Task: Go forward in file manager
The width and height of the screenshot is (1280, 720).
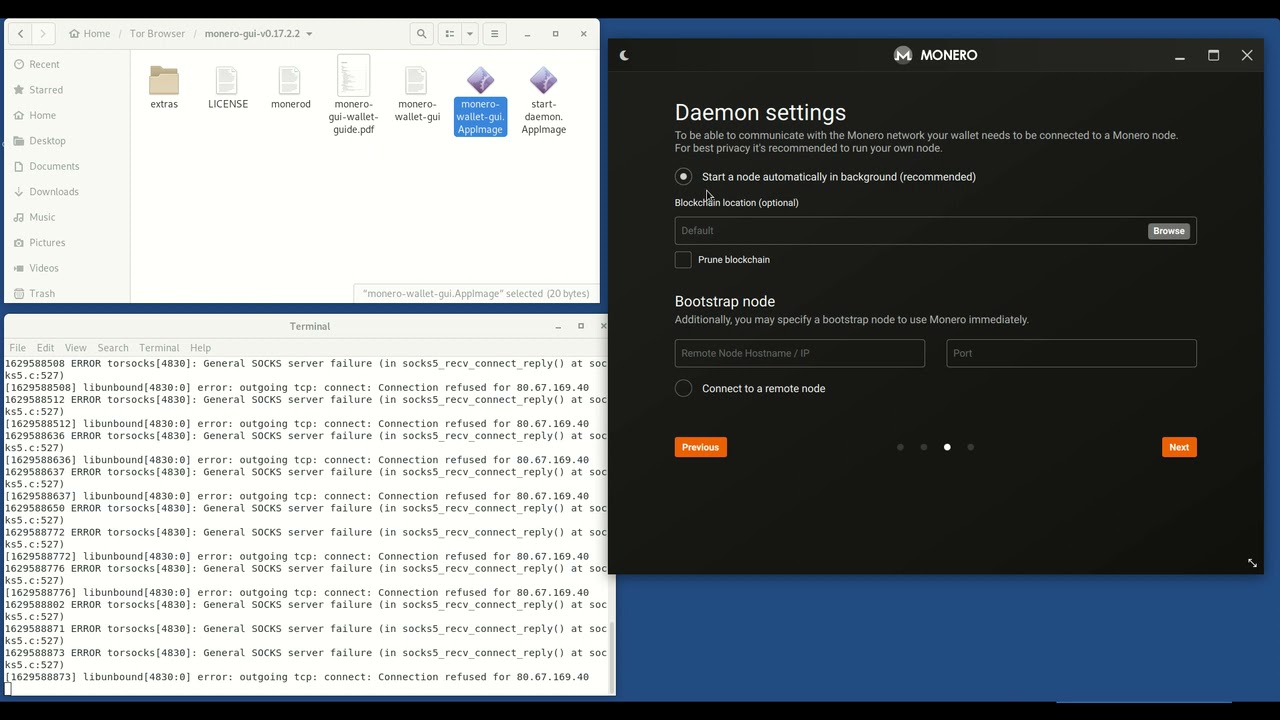Action: click(43, 33)
